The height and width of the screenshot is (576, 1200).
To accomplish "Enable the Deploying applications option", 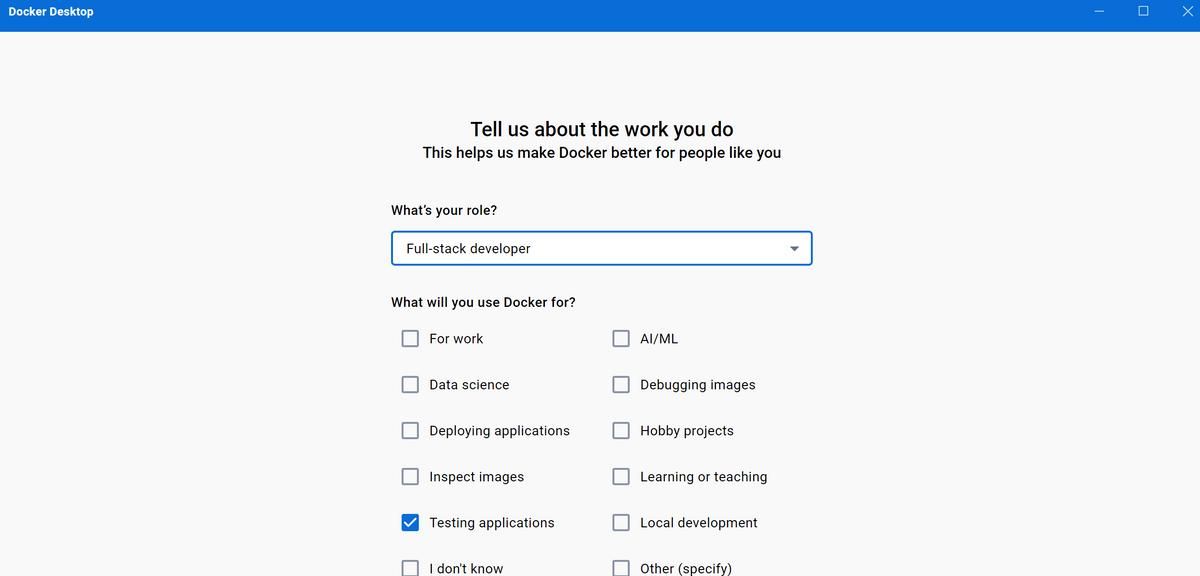I will (x=410, y=430).
